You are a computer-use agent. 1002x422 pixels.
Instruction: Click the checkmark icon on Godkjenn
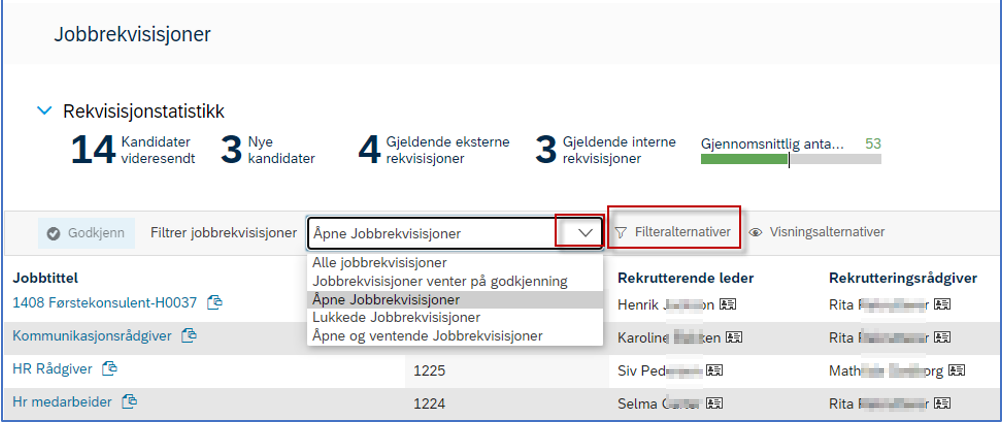[x=54, y=233]
